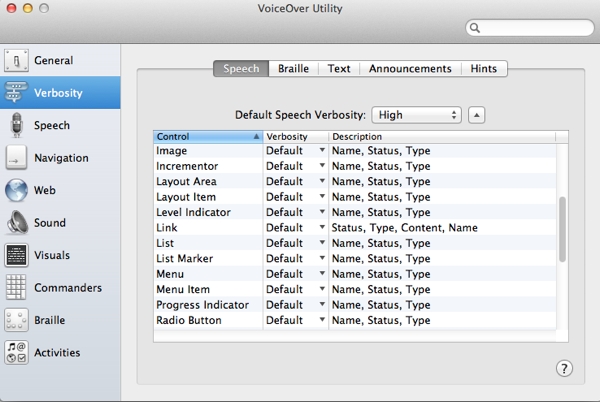
Task: Click the Verbosity column header
Action: coord(295,137)
